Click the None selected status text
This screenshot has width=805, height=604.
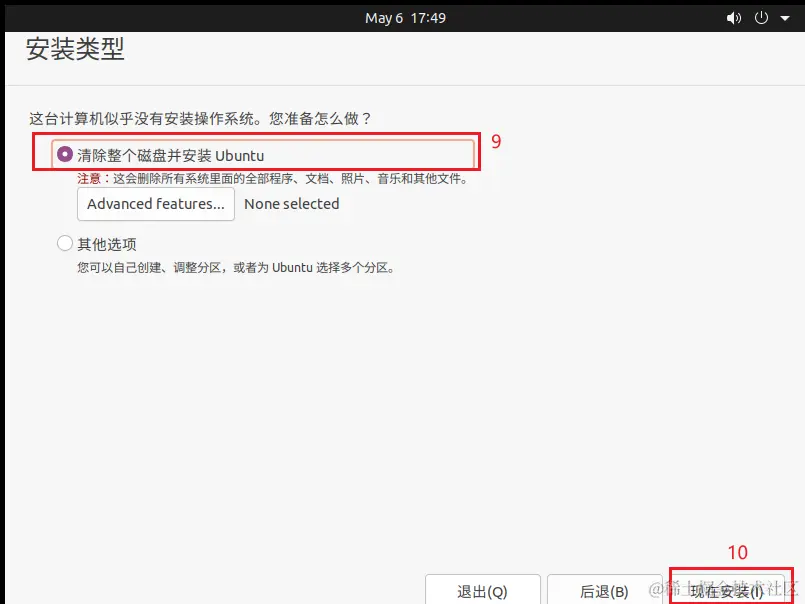point(292,204)
